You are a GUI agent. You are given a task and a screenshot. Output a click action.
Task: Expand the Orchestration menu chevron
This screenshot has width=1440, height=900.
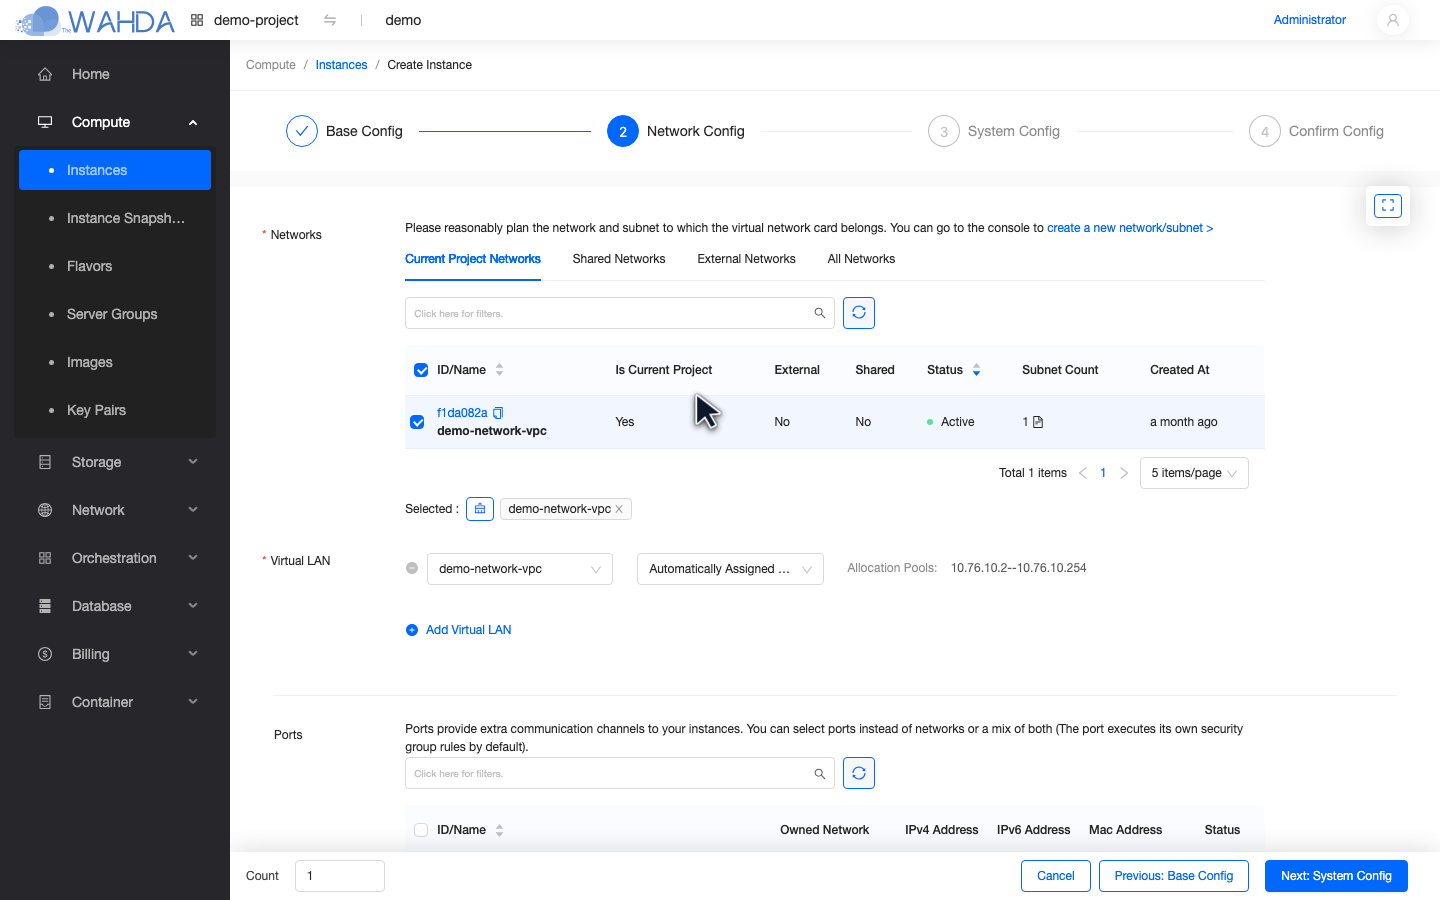click(x=193, y=558)
